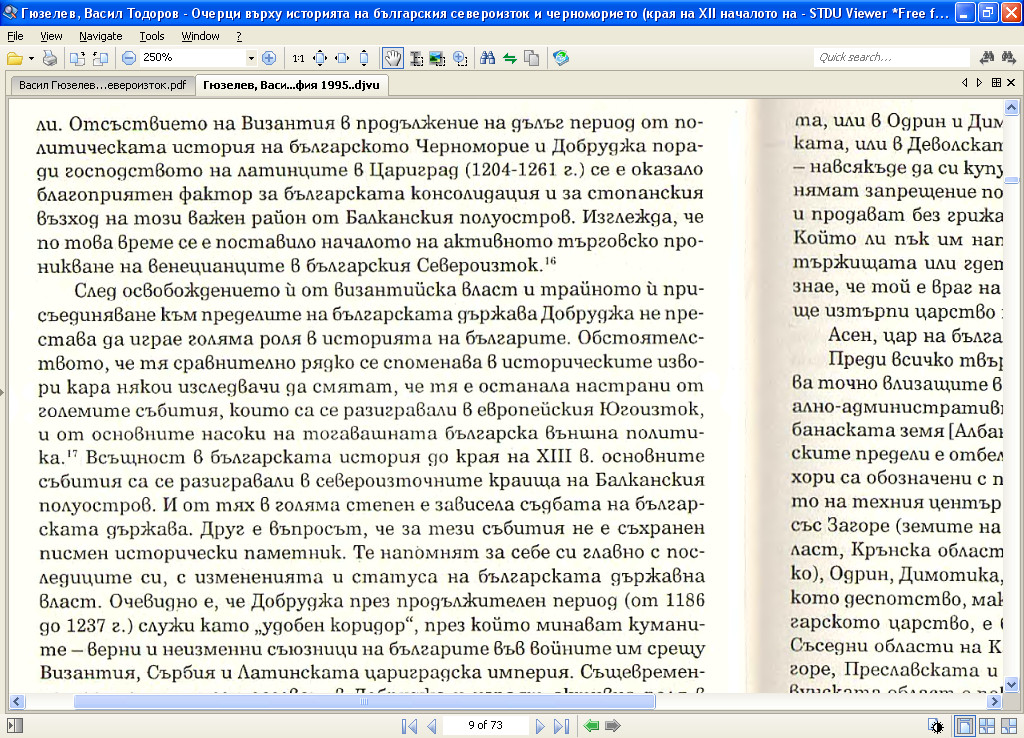
Task: Click the binoculars search icon in toolbar
Action: point(488,58)
